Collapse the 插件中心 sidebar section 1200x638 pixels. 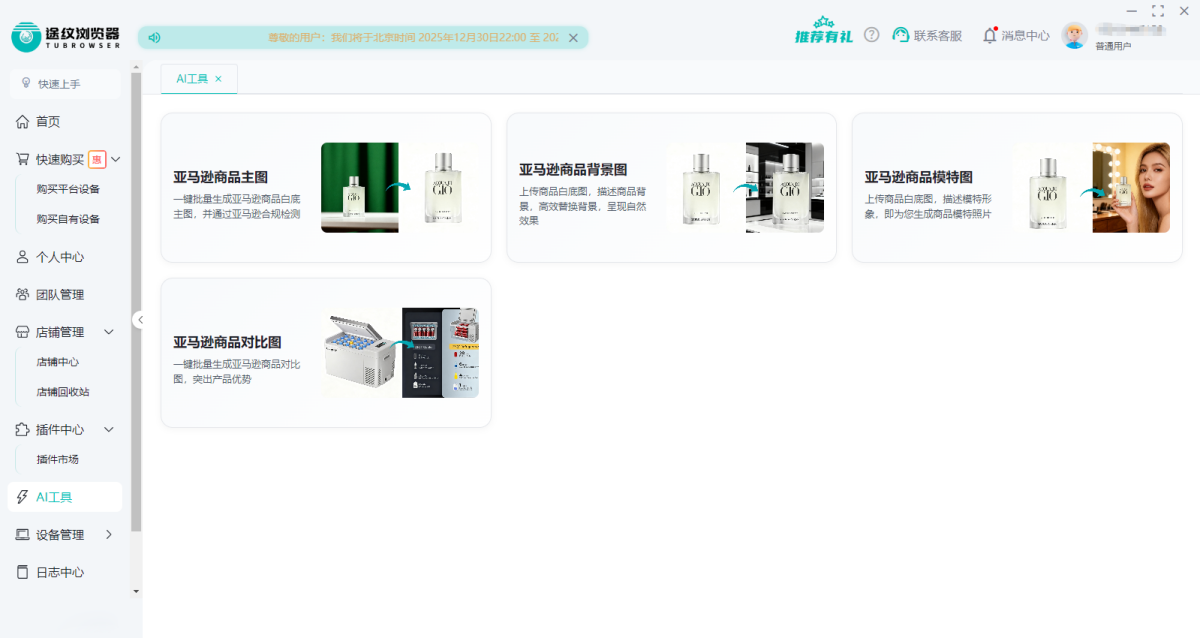[x=110, y=430]
